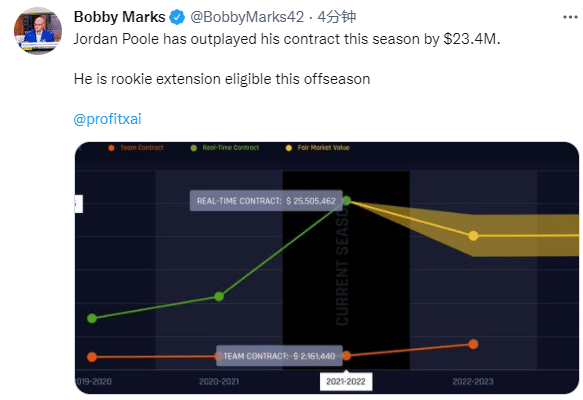Open Bobby Marks profile avatar
The height and width of the screenshot is (400, 583).
click(38, 31)
